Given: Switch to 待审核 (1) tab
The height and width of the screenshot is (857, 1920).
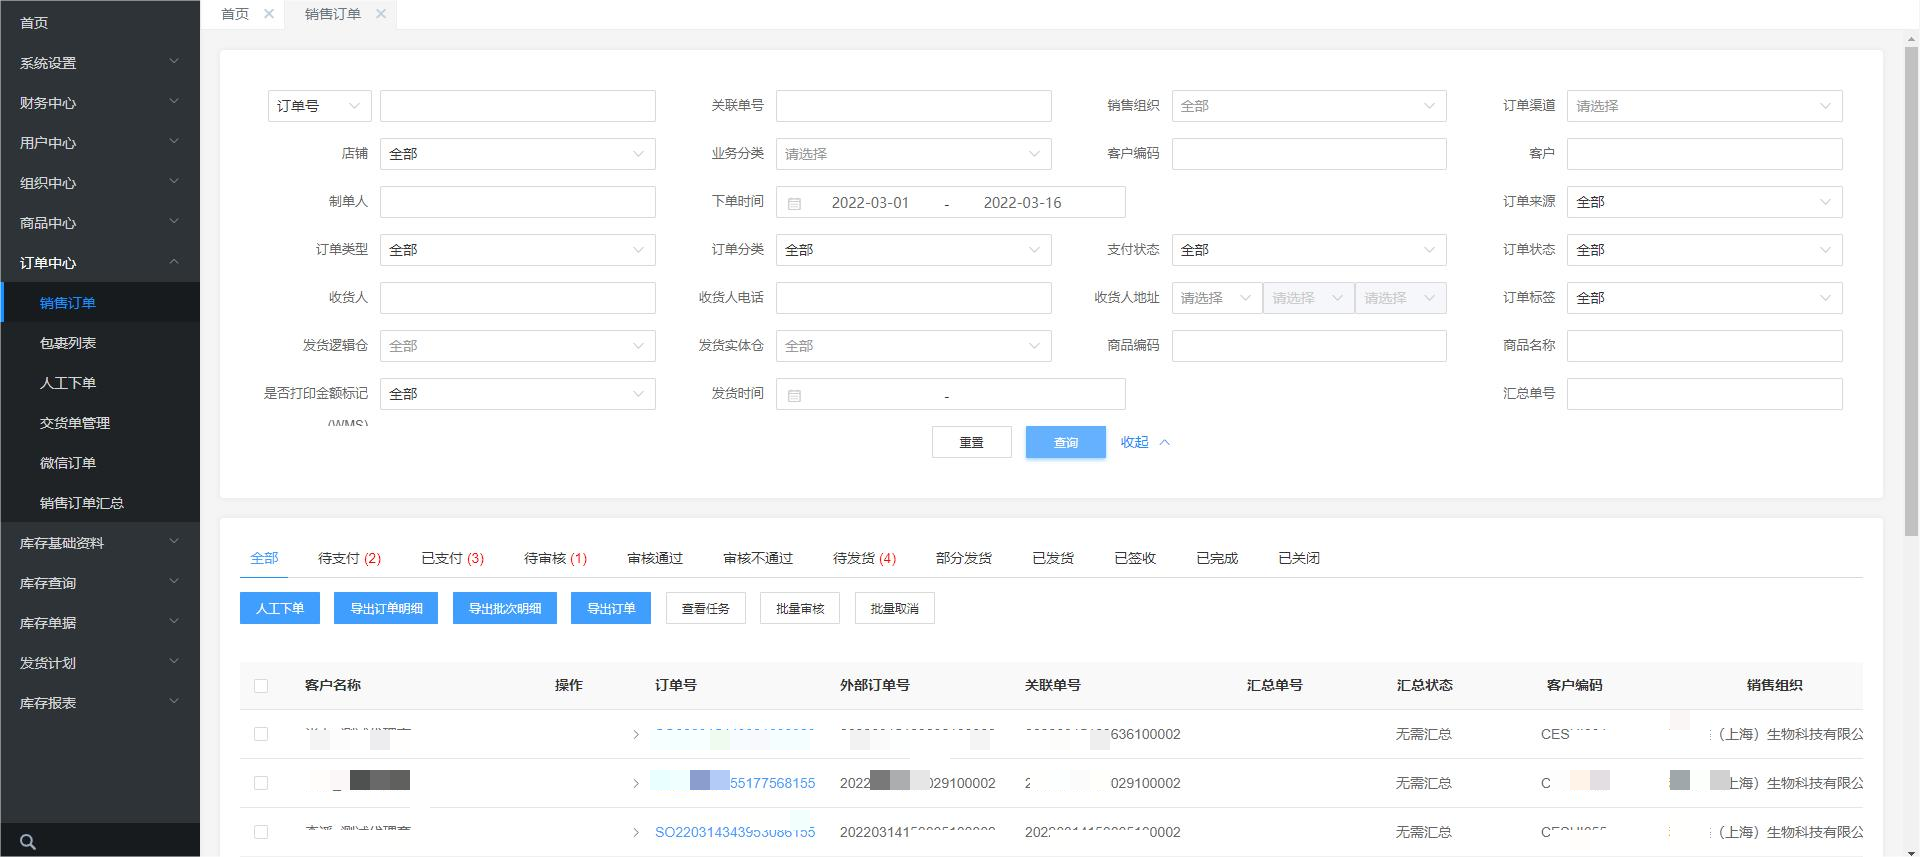Looking at the screenshot, I should [x=555, y=558].
